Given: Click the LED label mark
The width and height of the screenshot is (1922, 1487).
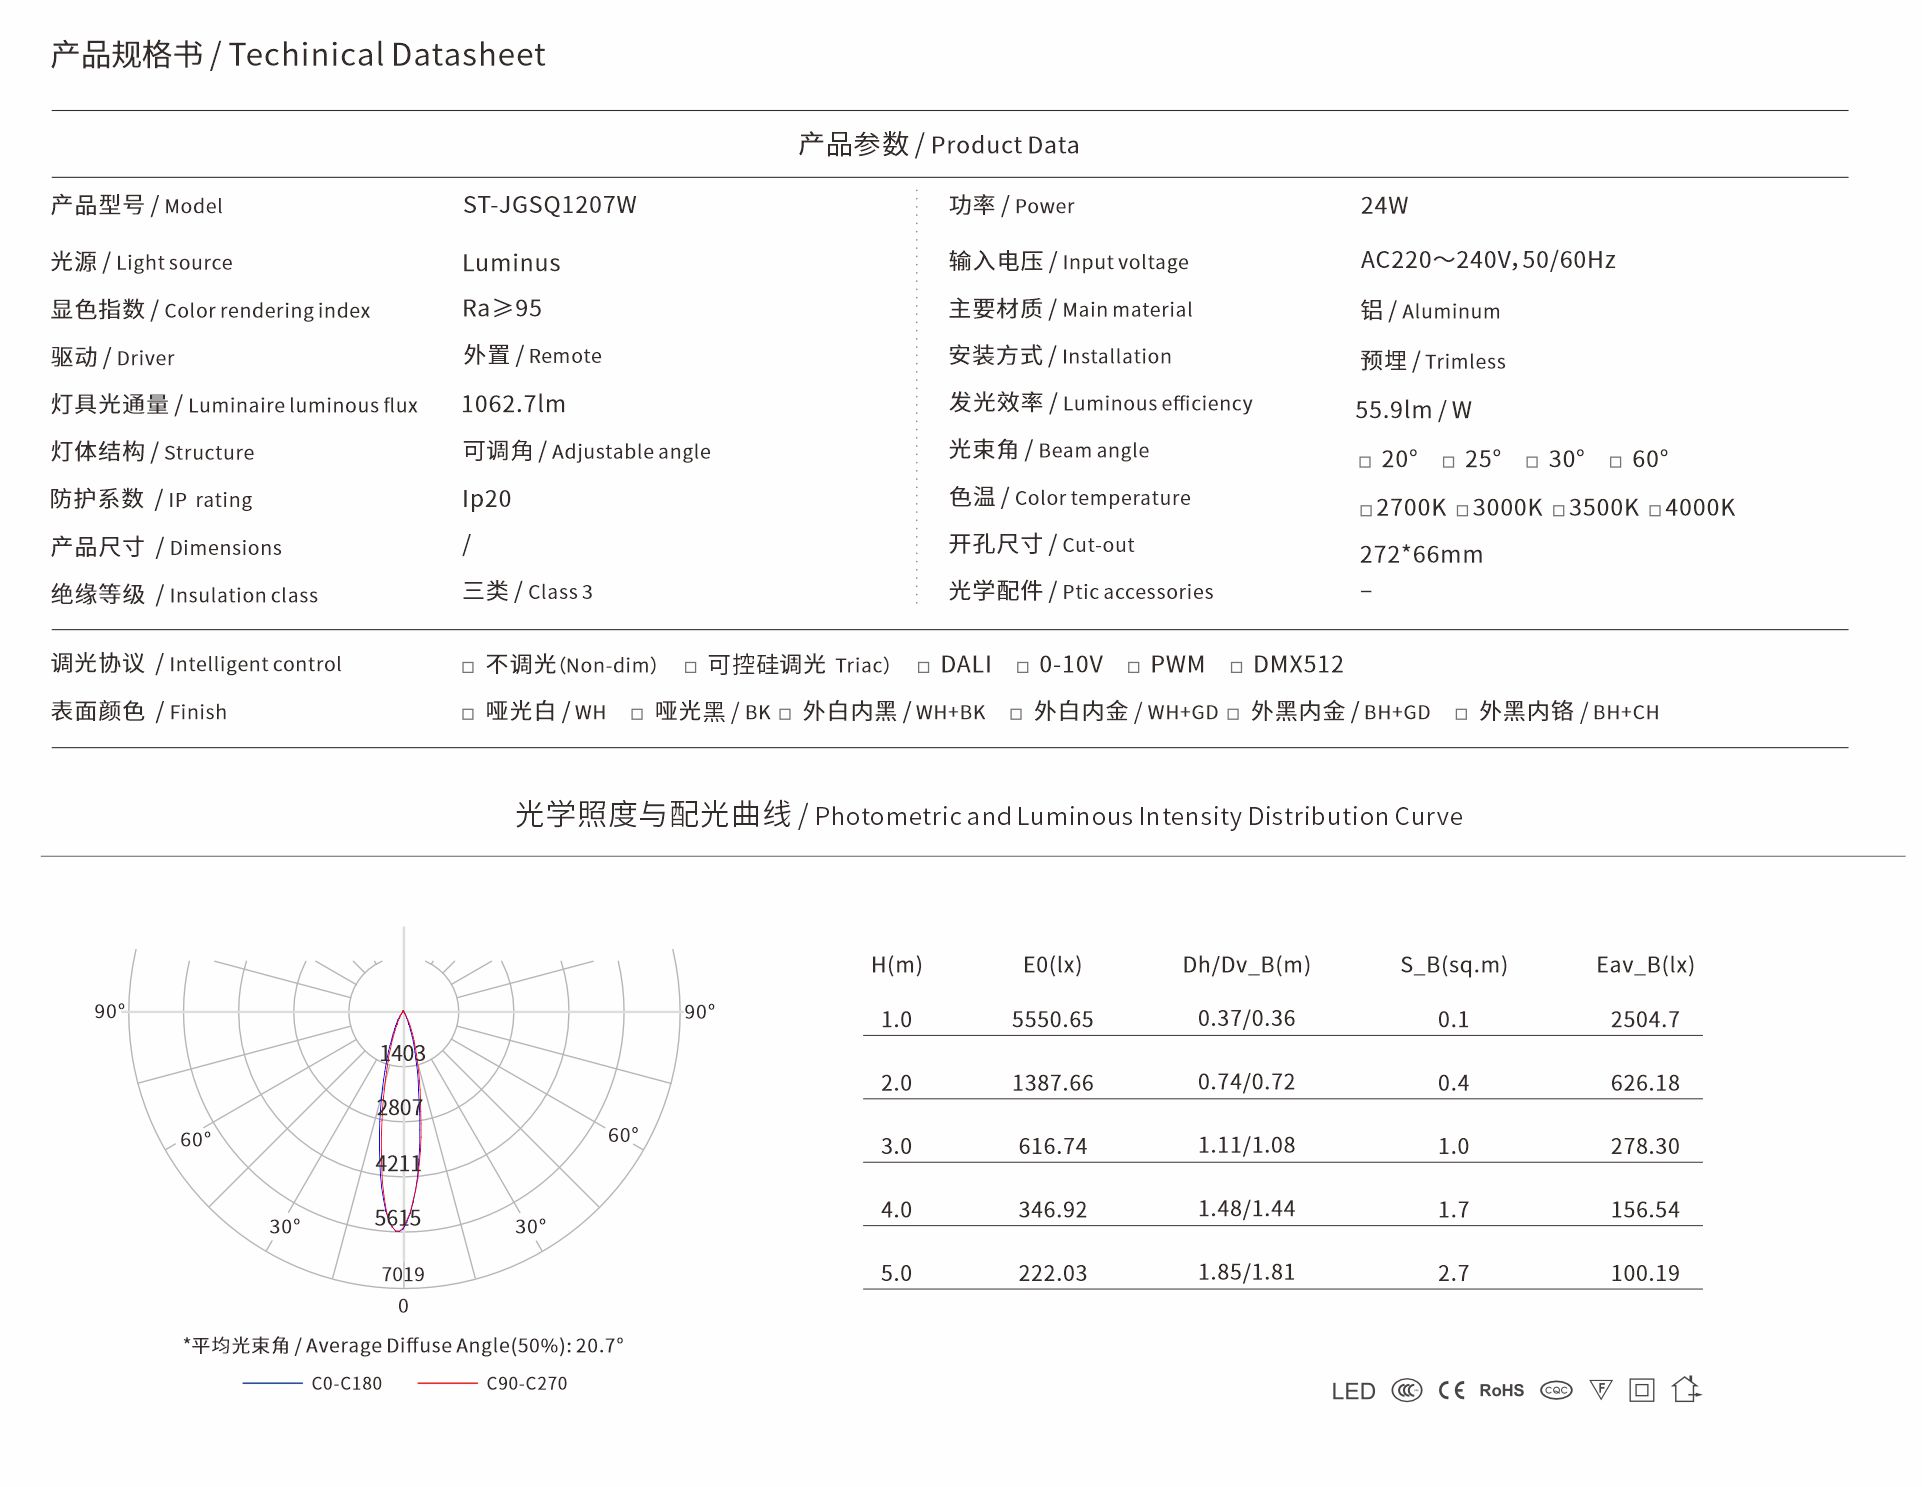Looking at the screenshot, I should pyautogui.click(x=1353, y=1392).
